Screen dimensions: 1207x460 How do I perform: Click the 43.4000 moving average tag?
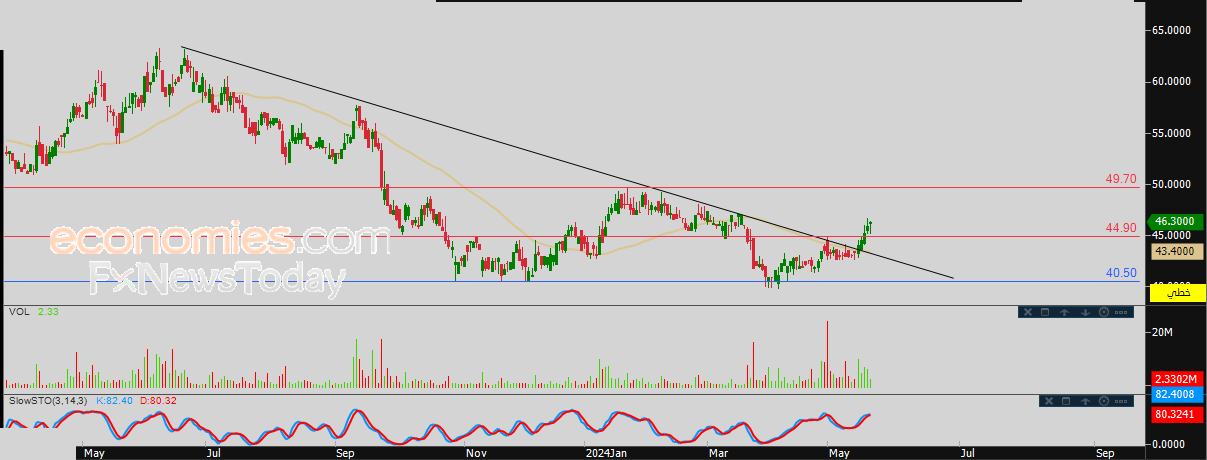coord(1176,252)
